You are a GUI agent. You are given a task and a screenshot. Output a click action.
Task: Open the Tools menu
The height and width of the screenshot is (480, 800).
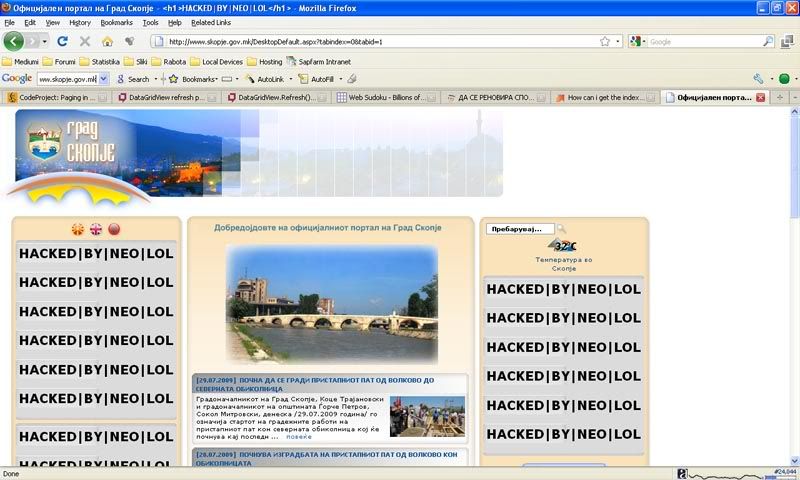150,22
